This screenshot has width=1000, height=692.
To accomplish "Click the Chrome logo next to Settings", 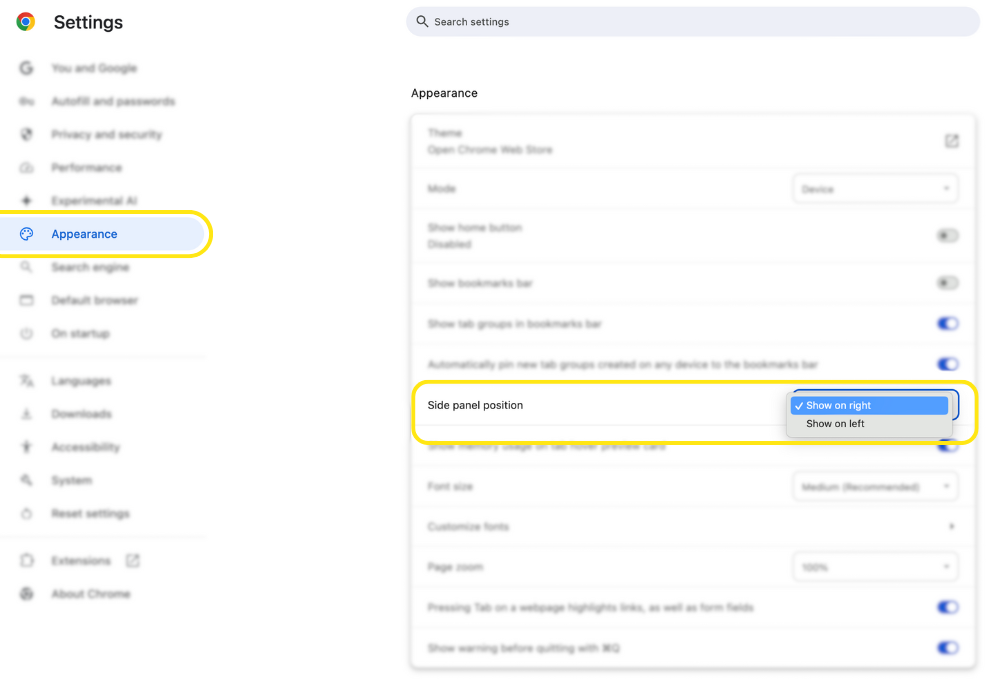I will coord(24,21).
